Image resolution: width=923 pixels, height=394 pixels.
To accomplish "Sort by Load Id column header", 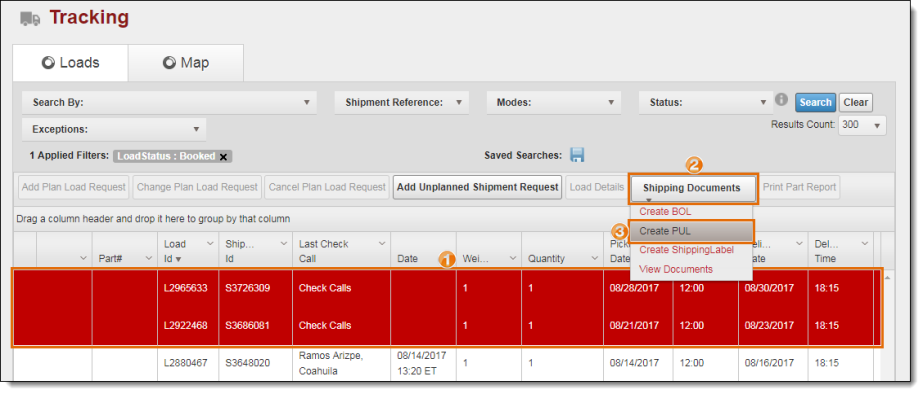I will 175,251.
